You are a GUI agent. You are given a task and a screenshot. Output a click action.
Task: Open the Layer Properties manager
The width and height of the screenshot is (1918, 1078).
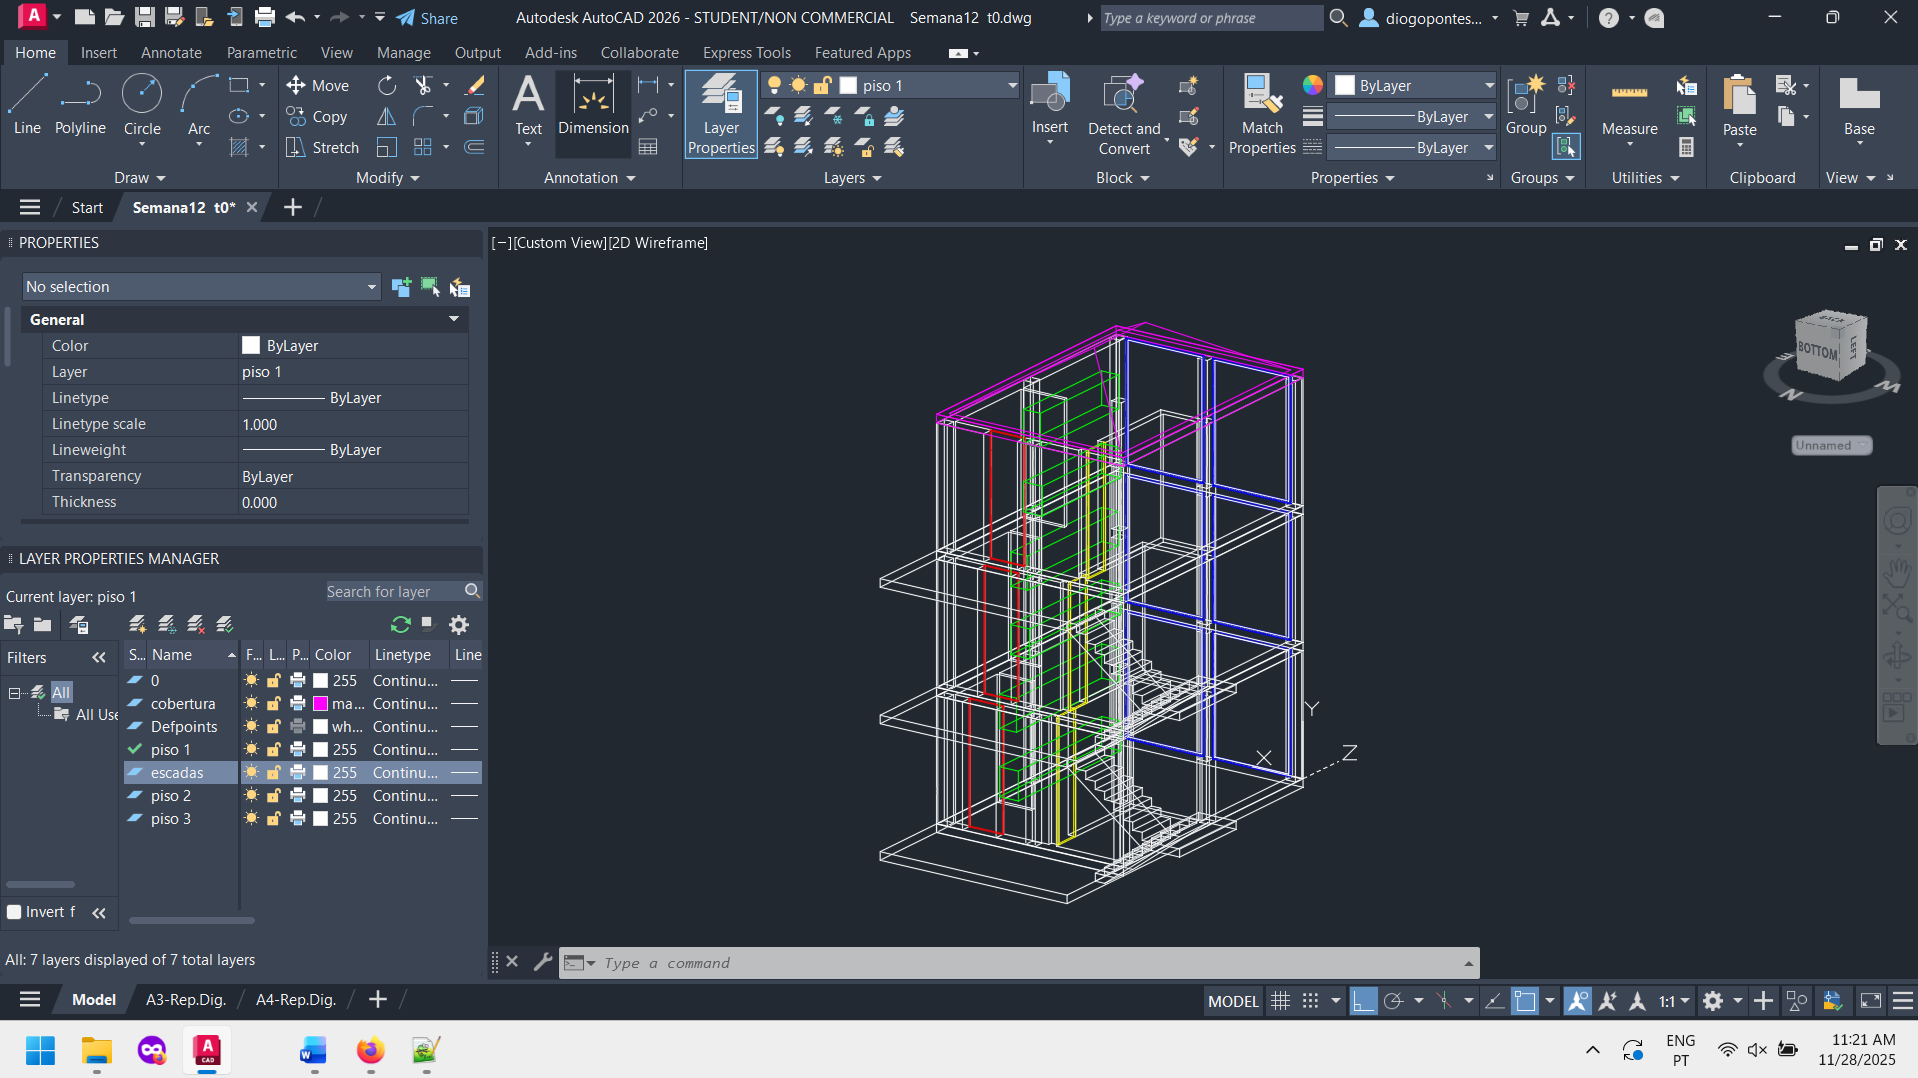point(720,114)
